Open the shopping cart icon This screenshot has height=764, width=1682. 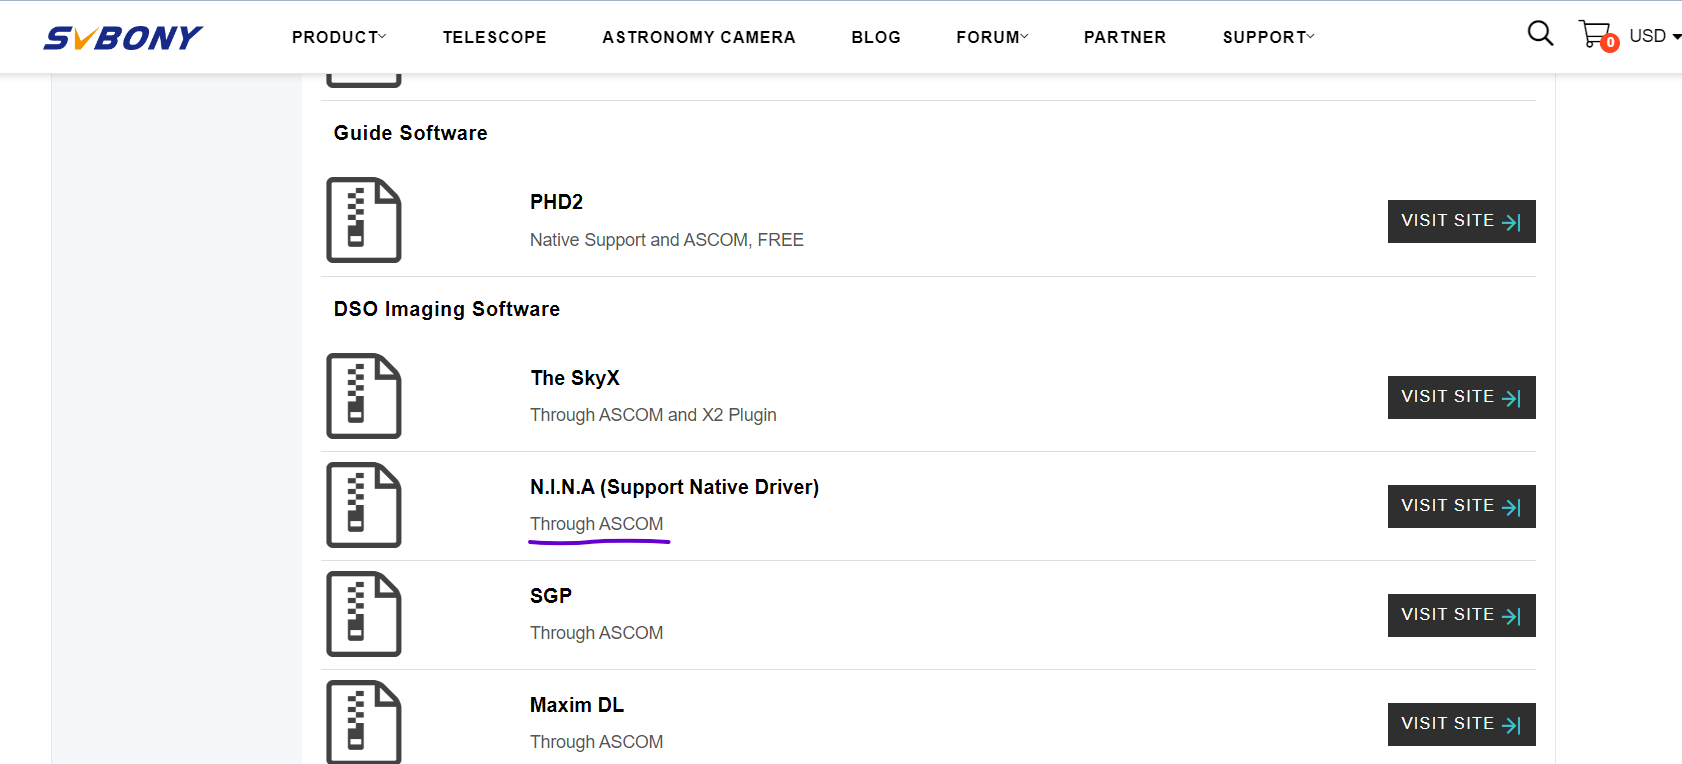(1596, 35)
